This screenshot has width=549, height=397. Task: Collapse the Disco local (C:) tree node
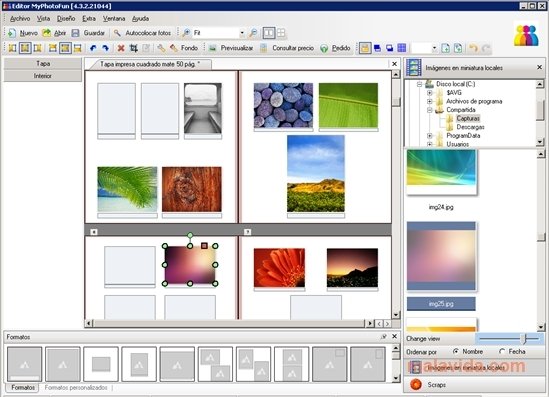pos(419,84)
